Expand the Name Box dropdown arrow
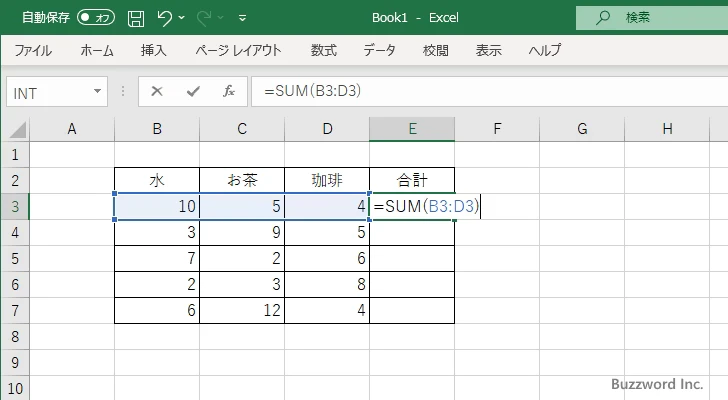The width and height of the screenshot is (728, 400). (x=97, y=92)
